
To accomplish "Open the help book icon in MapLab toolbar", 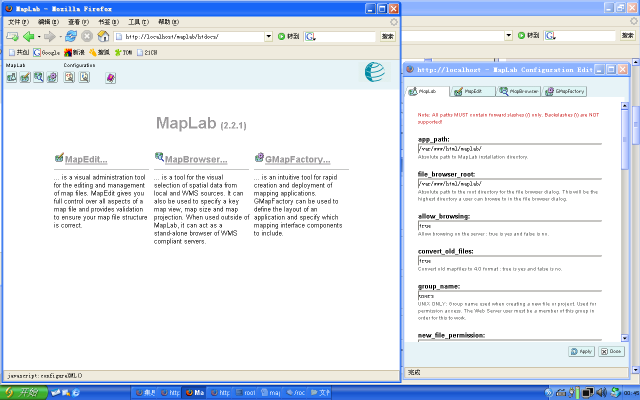I will click(111, 78).
